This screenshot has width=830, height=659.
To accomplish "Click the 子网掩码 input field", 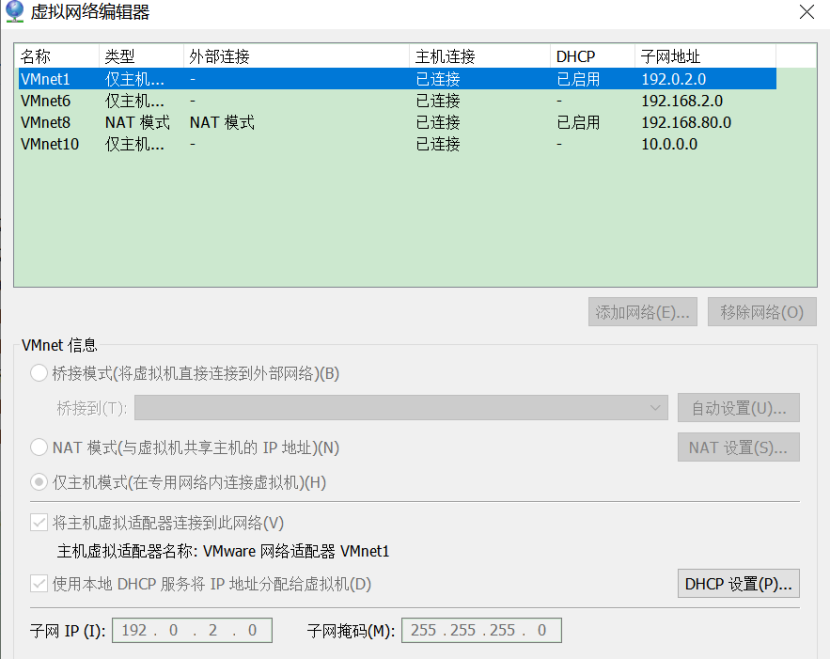I will tap(481, 630).
